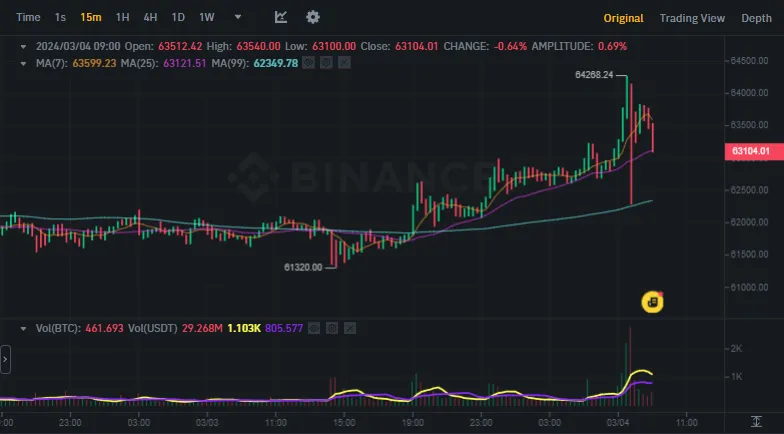Switch to Original chart view
The image size is (784, 434).
tap(623, 18)
